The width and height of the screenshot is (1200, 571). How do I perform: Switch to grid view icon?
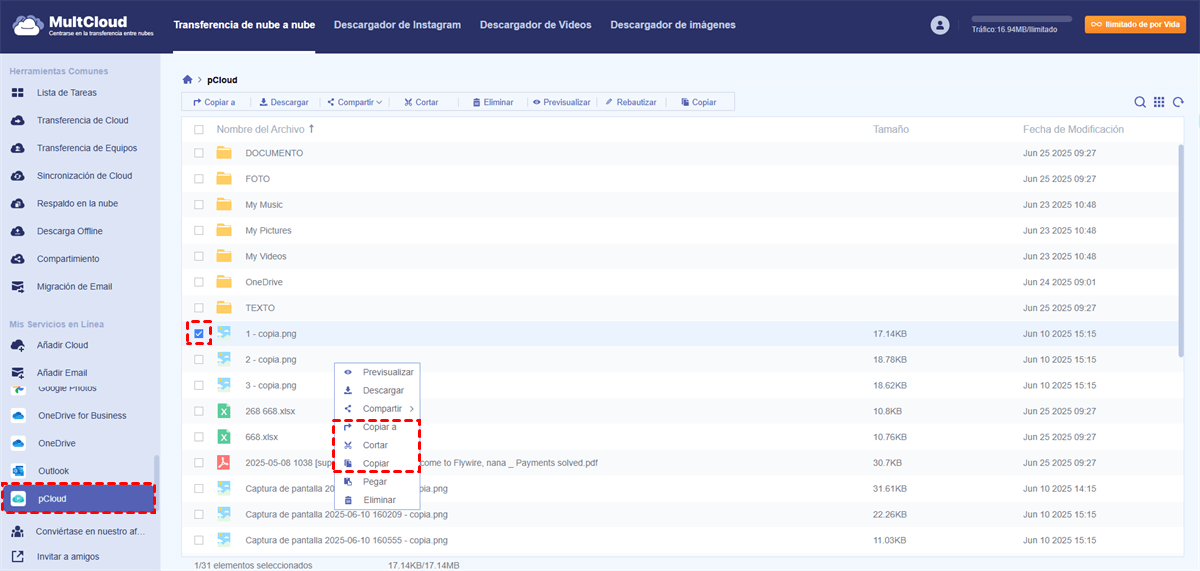click(1159, 102)
